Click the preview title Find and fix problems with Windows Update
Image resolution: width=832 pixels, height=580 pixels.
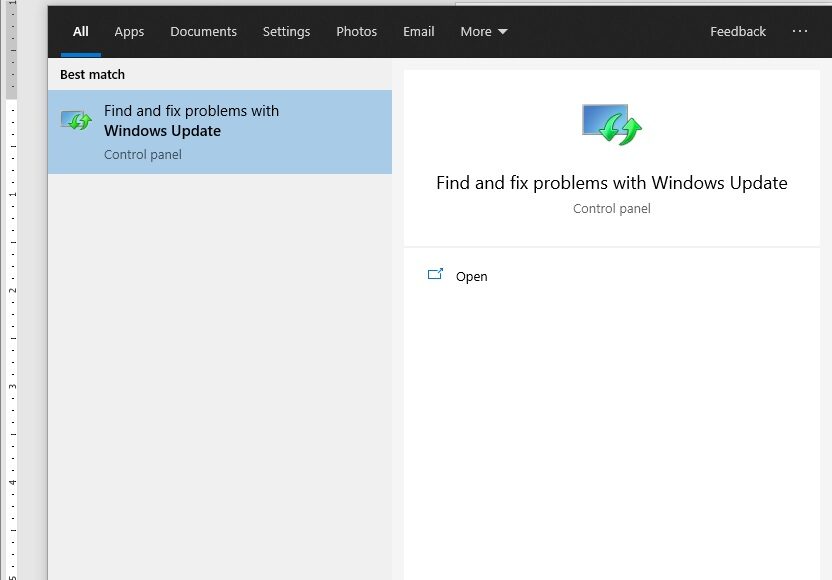[x=611, y=183]
